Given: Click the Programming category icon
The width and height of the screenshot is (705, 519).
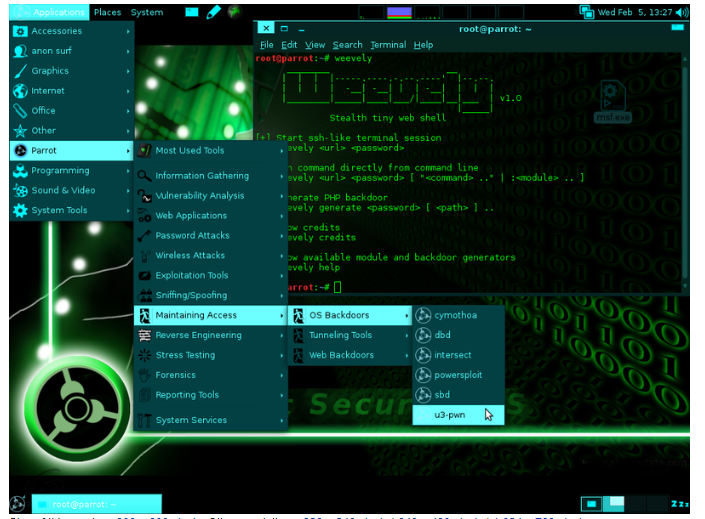Looking at the screenshot, I should point(20,171).
